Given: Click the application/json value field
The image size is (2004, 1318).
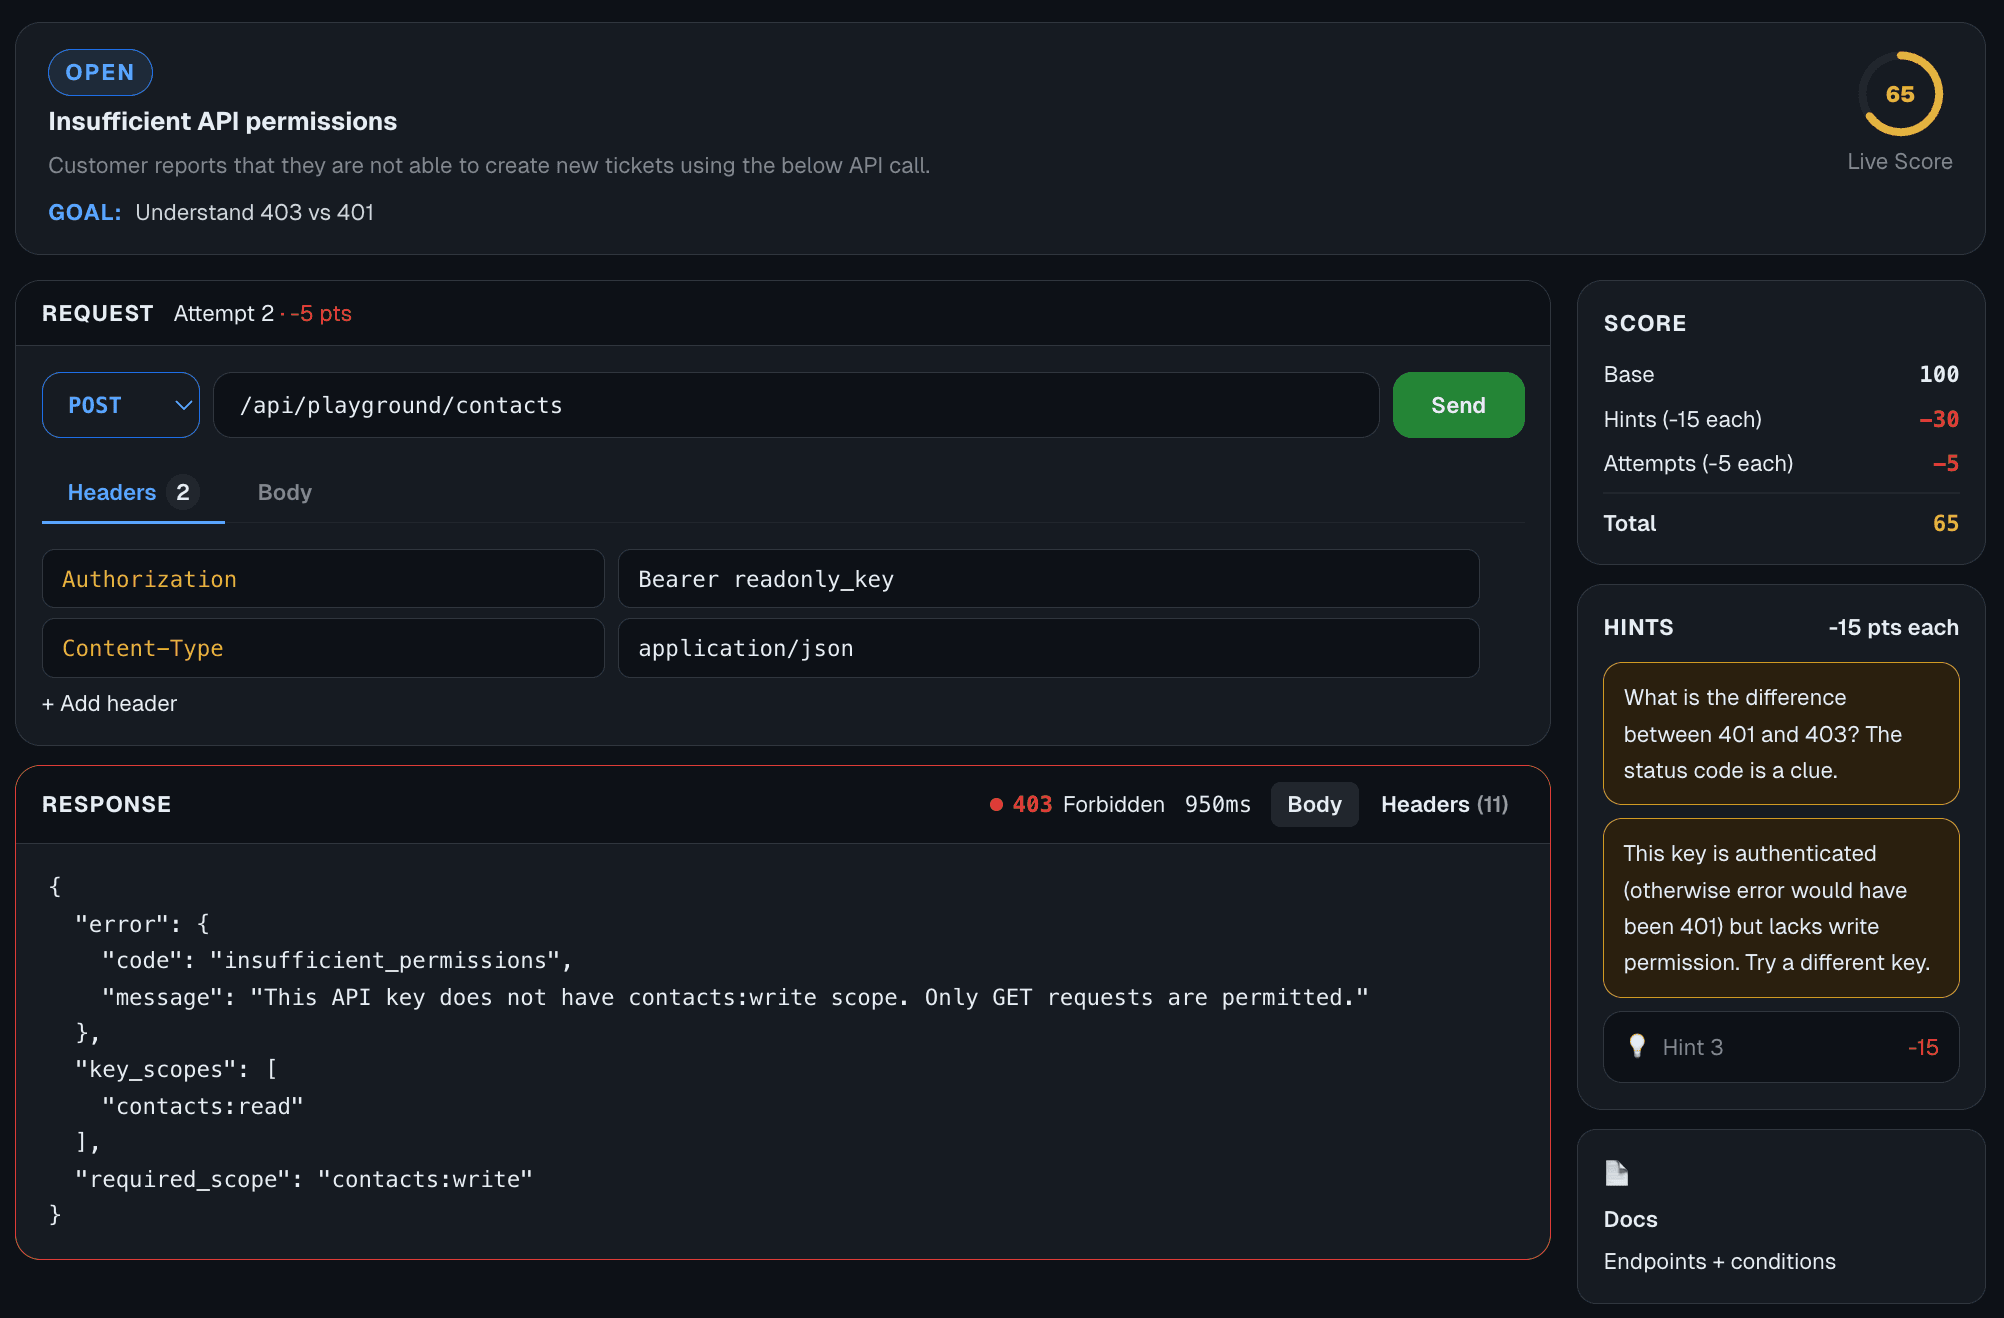Looking at the screenshot, I should 1047,648.
